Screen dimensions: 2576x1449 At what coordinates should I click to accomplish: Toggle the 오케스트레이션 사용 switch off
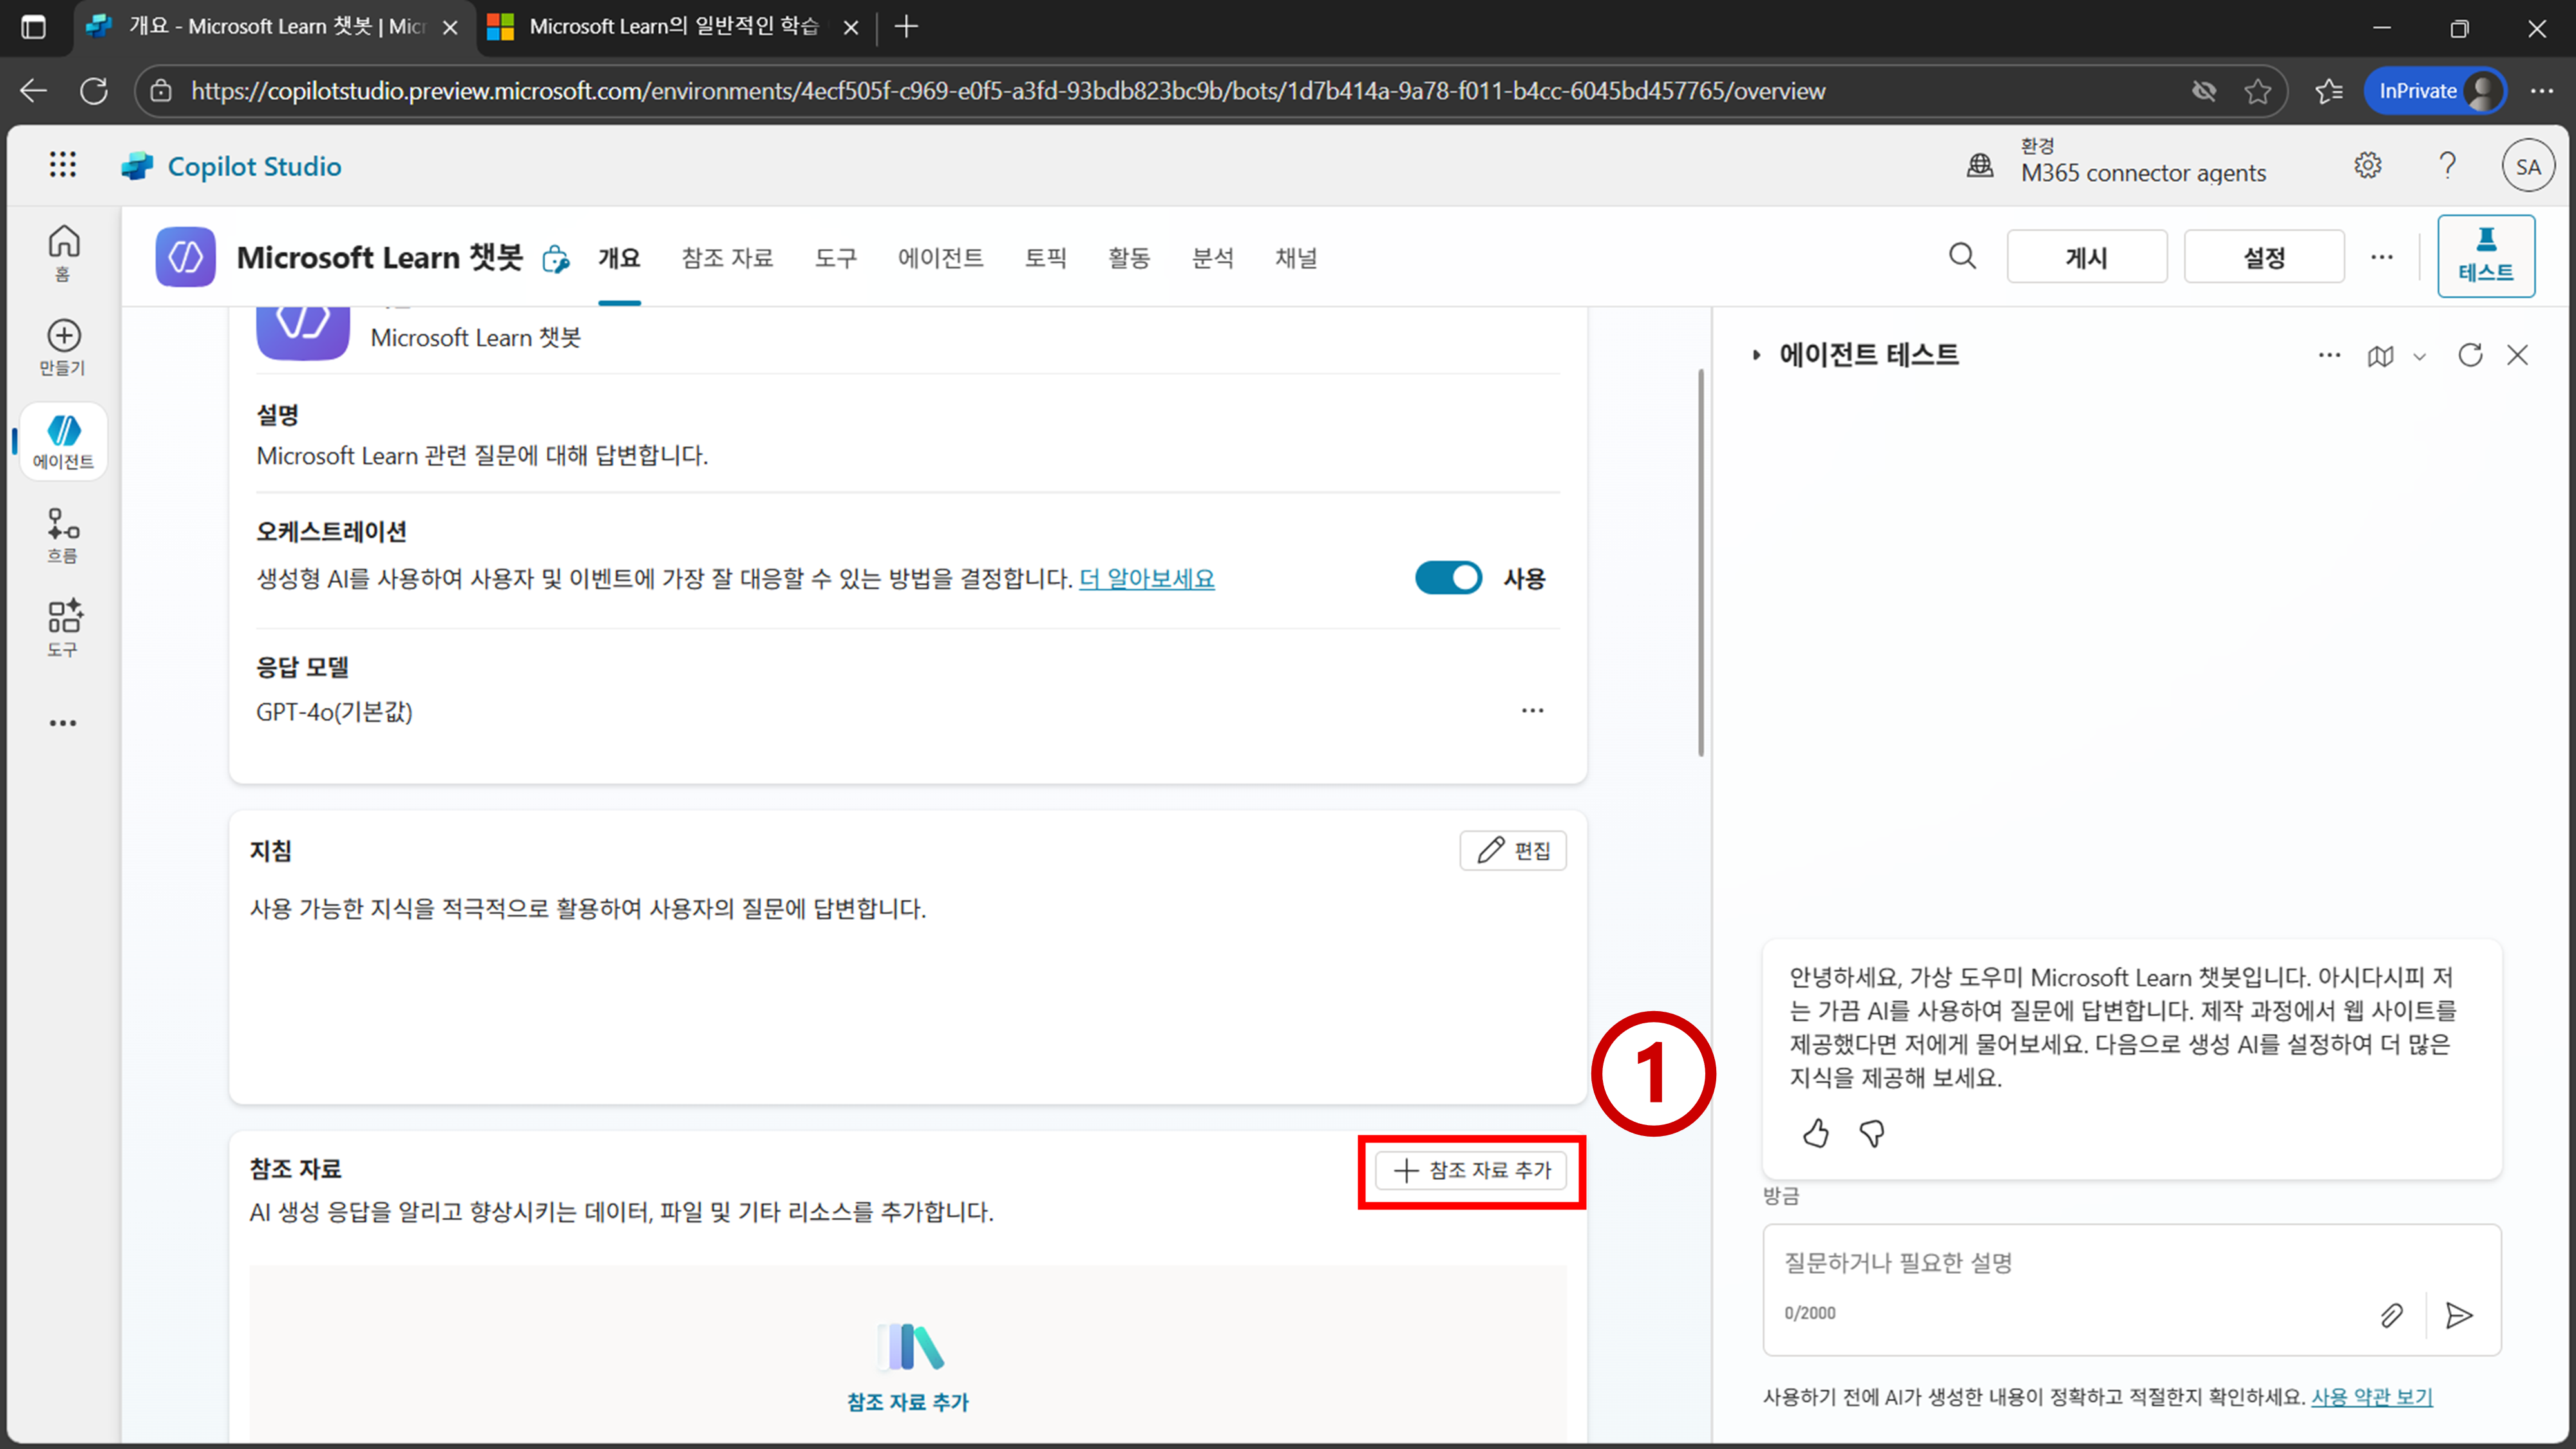(x=1448, y=578)
